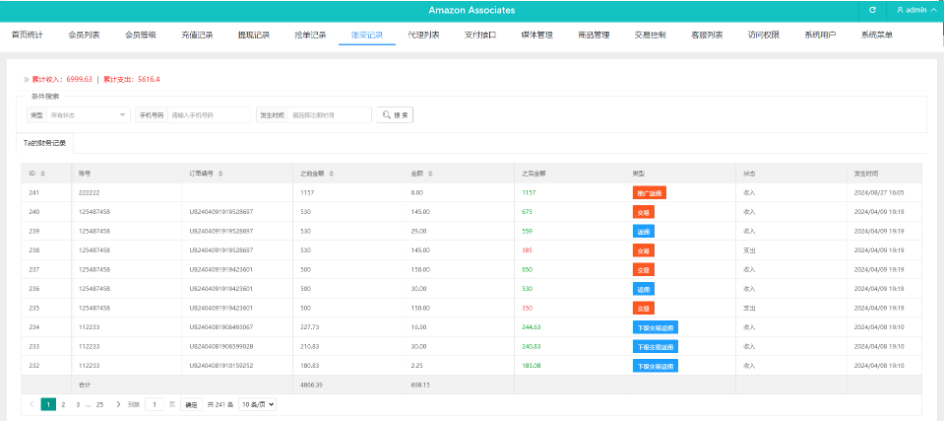Click the timestamp 2024/08/27 16:05

point(878,193)
